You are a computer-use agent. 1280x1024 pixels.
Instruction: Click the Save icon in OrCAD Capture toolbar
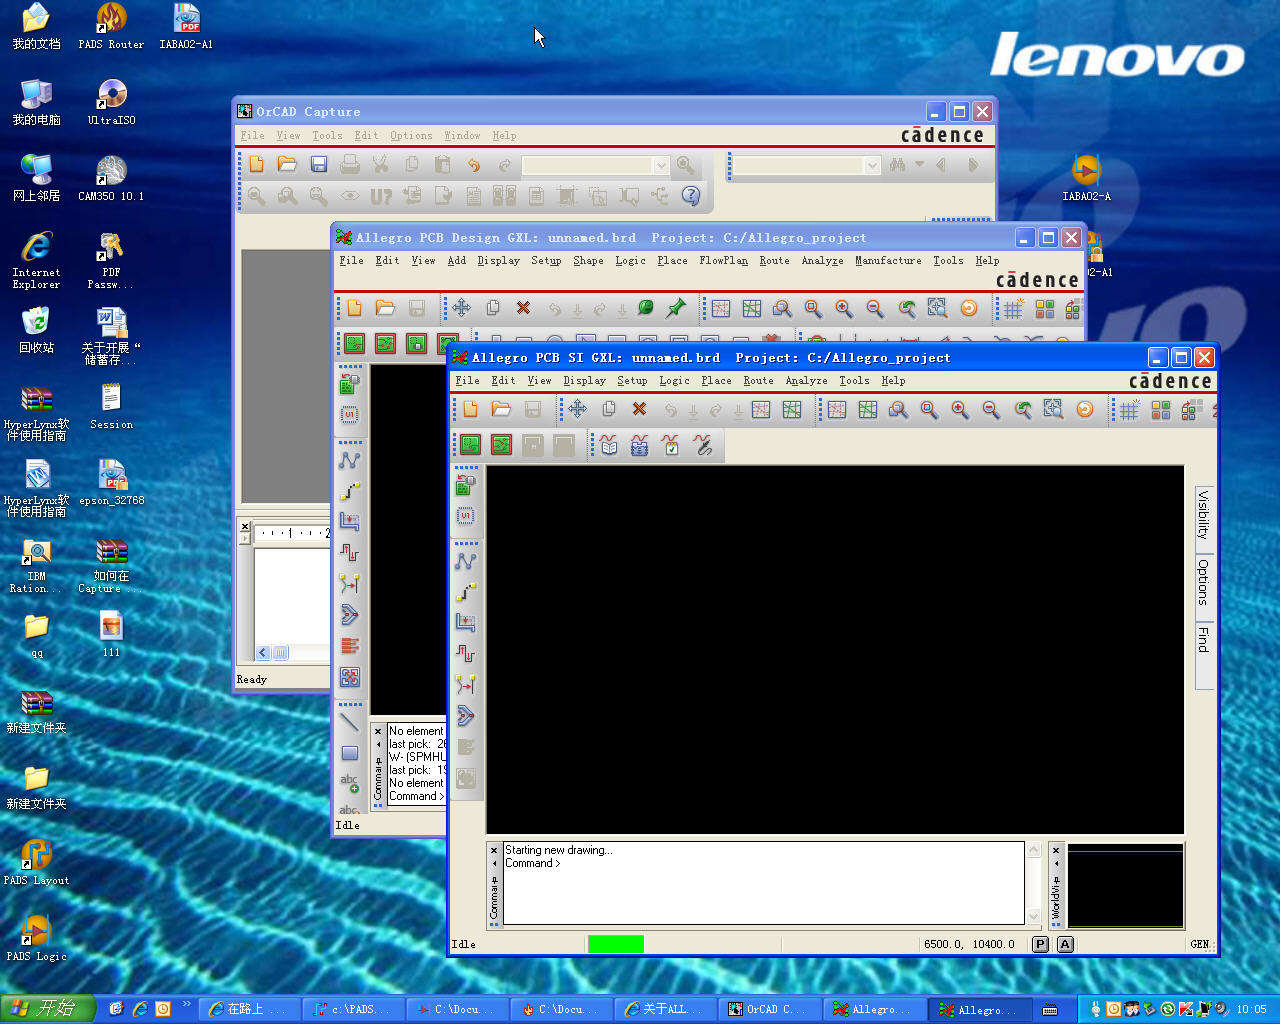click(319, 164)
